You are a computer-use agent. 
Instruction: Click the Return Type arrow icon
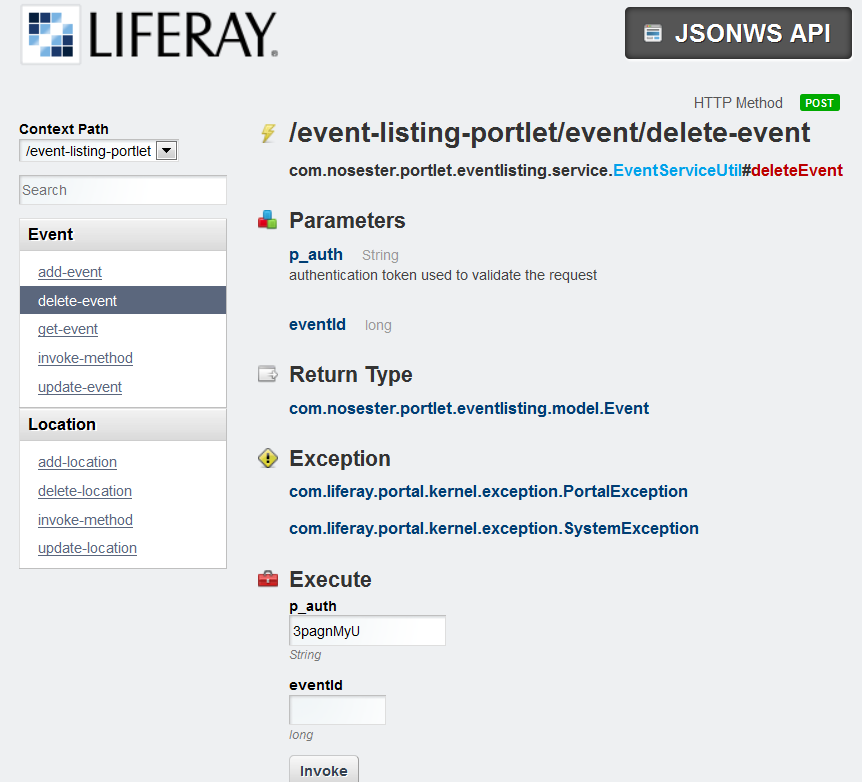(x=268, y=374)
